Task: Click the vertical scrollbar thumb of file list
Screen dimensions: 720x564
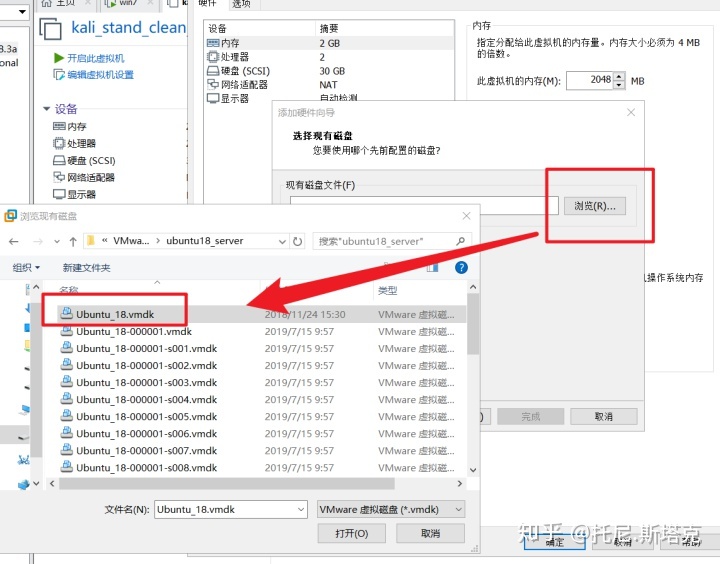Action: [x=473, y=324]
